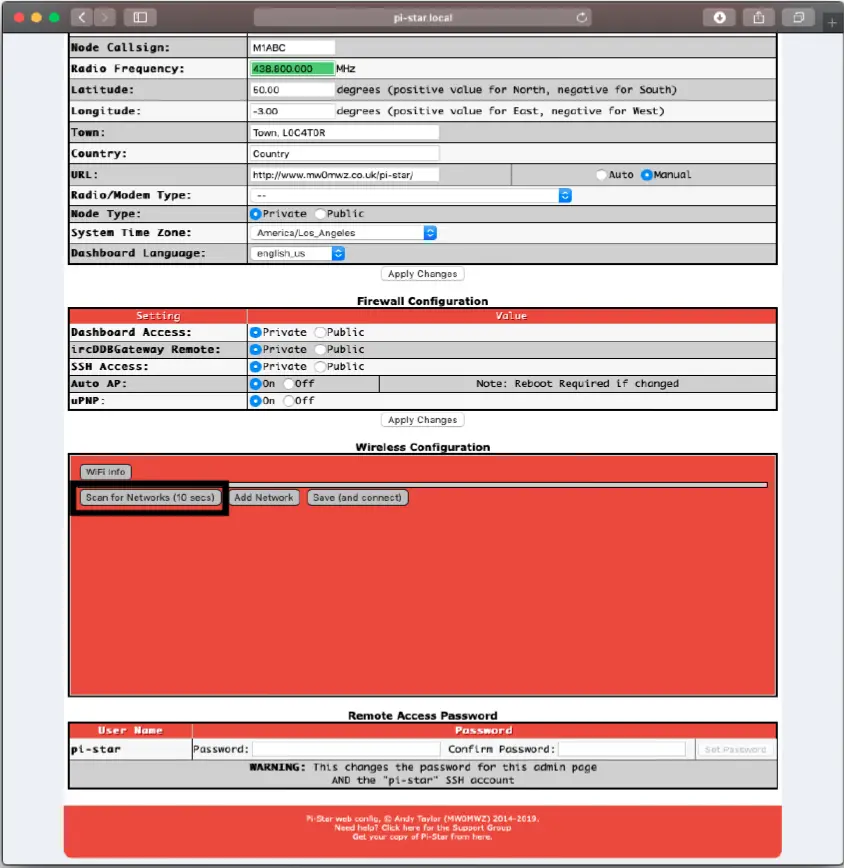The width and height of the screenshot is (844, 868).
Task: Apply Changes under general configuration
Action: tap(422, 274)
